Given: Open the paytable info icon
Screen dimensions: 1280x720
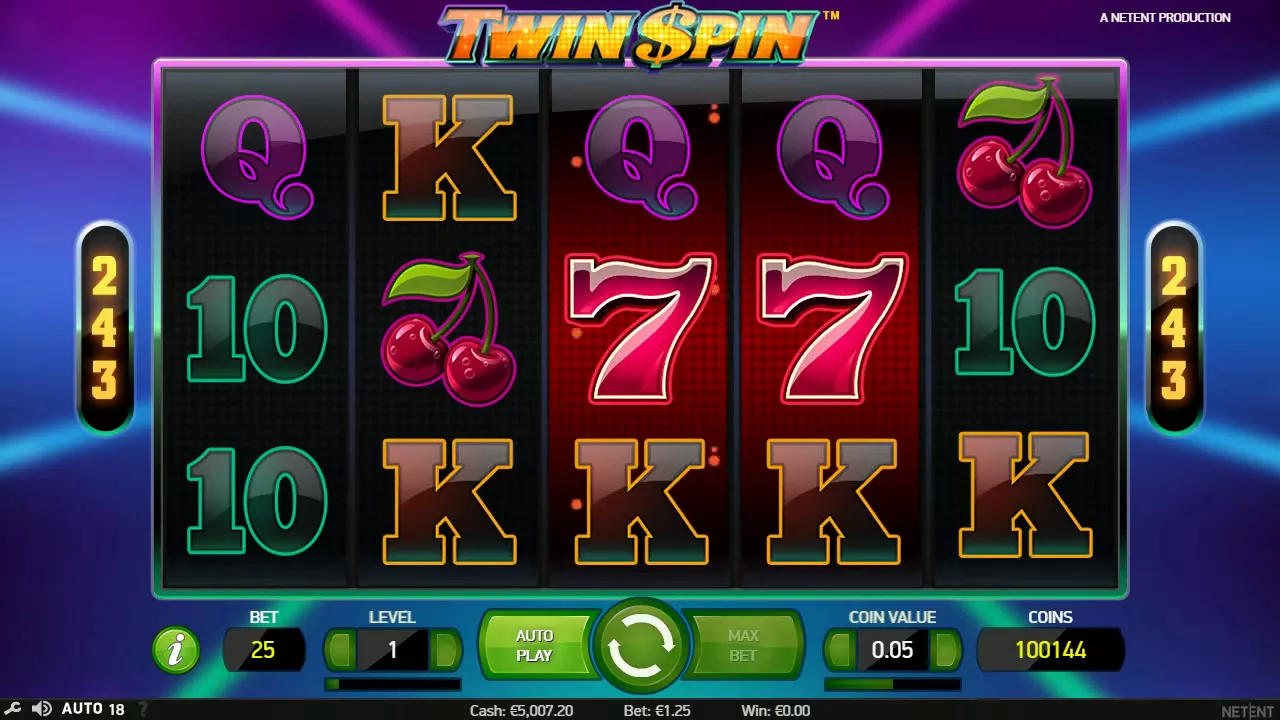Looking at the screenshot, I should (x=176, y=650).
